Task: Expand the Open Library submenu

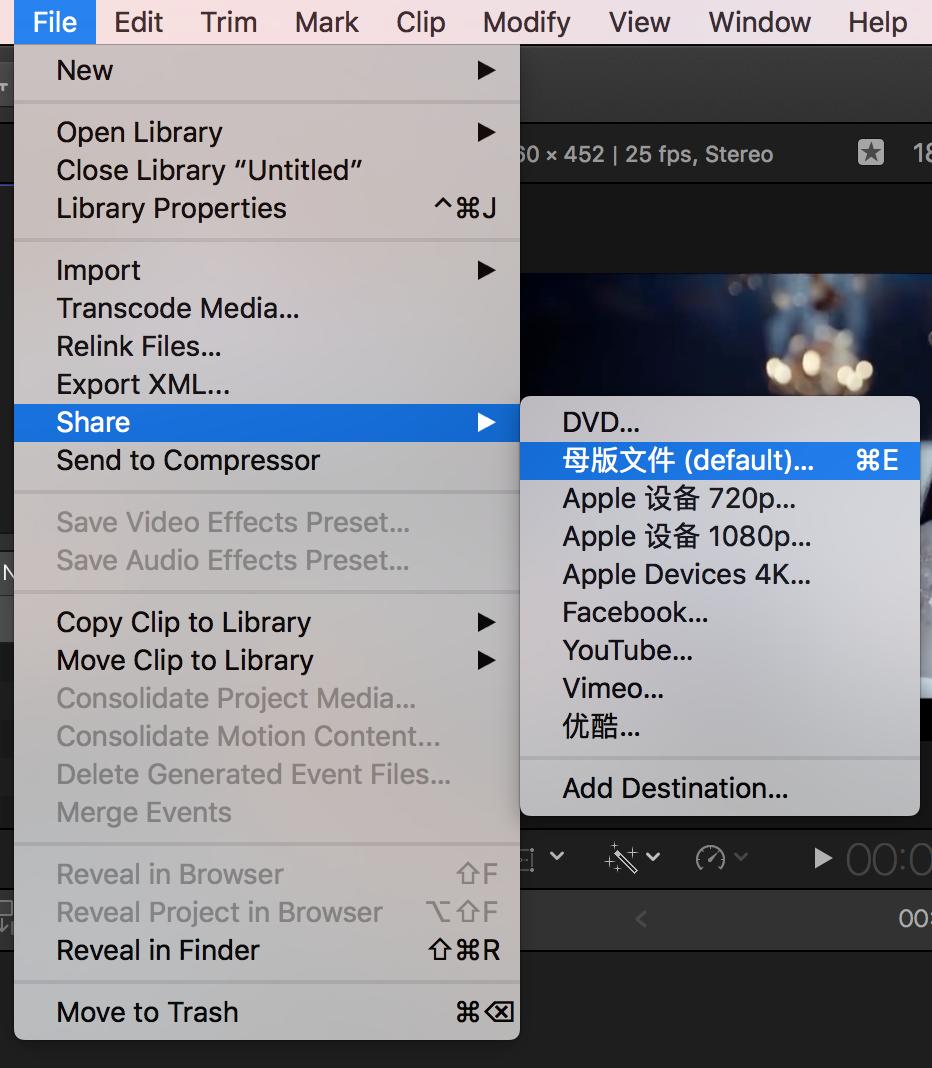Action: click(x=266, y=132)
